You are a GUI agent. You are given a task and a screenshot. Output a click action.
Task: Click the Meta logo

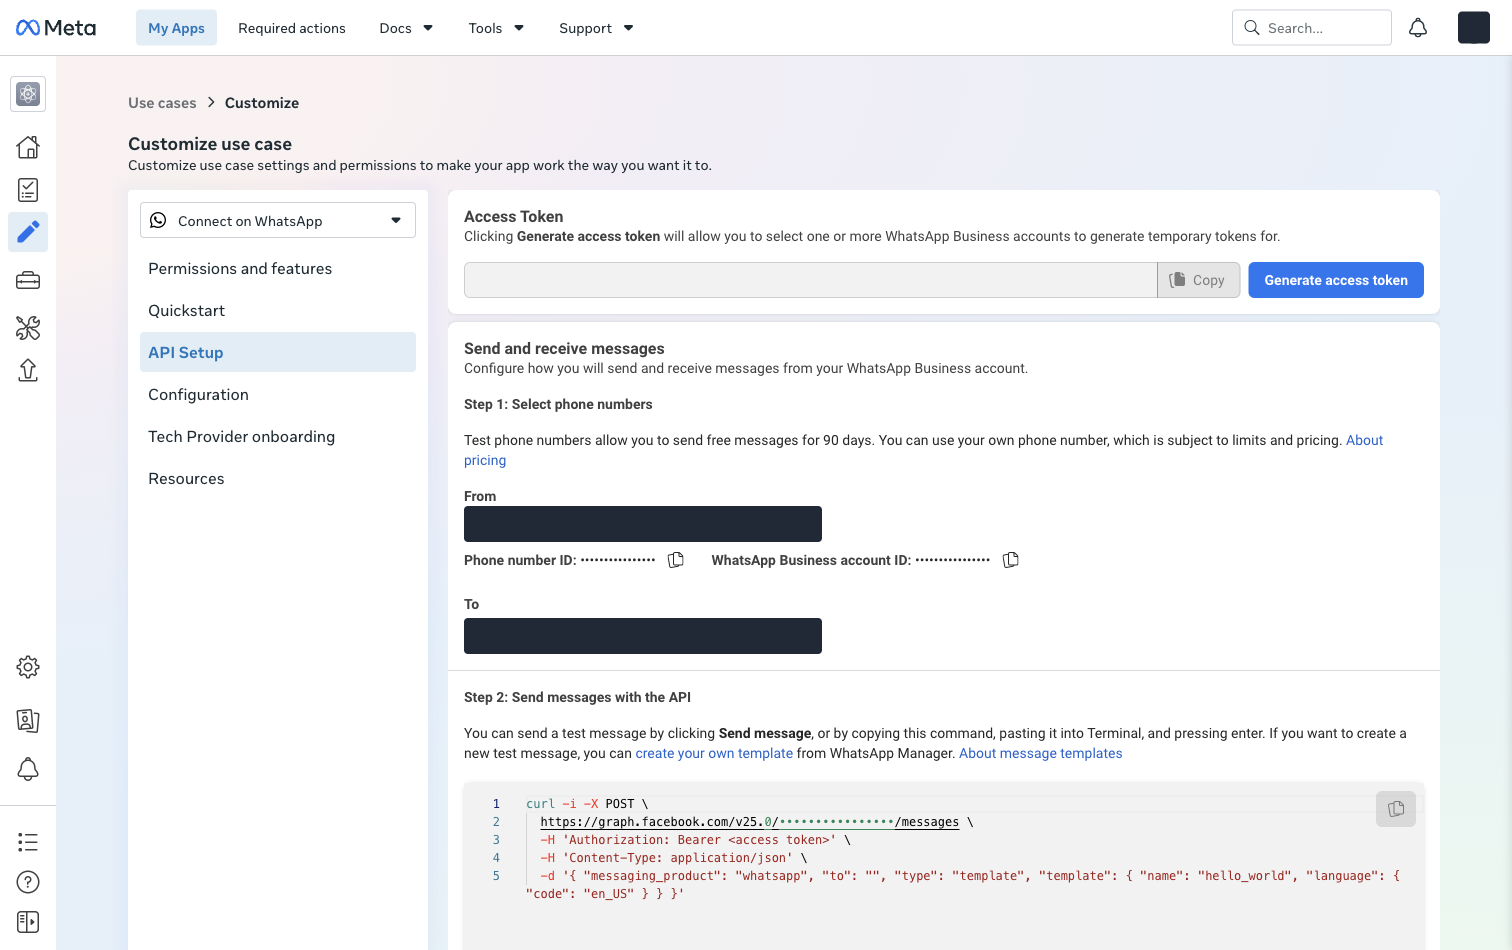pyautogui.click(x=56, y=28)
